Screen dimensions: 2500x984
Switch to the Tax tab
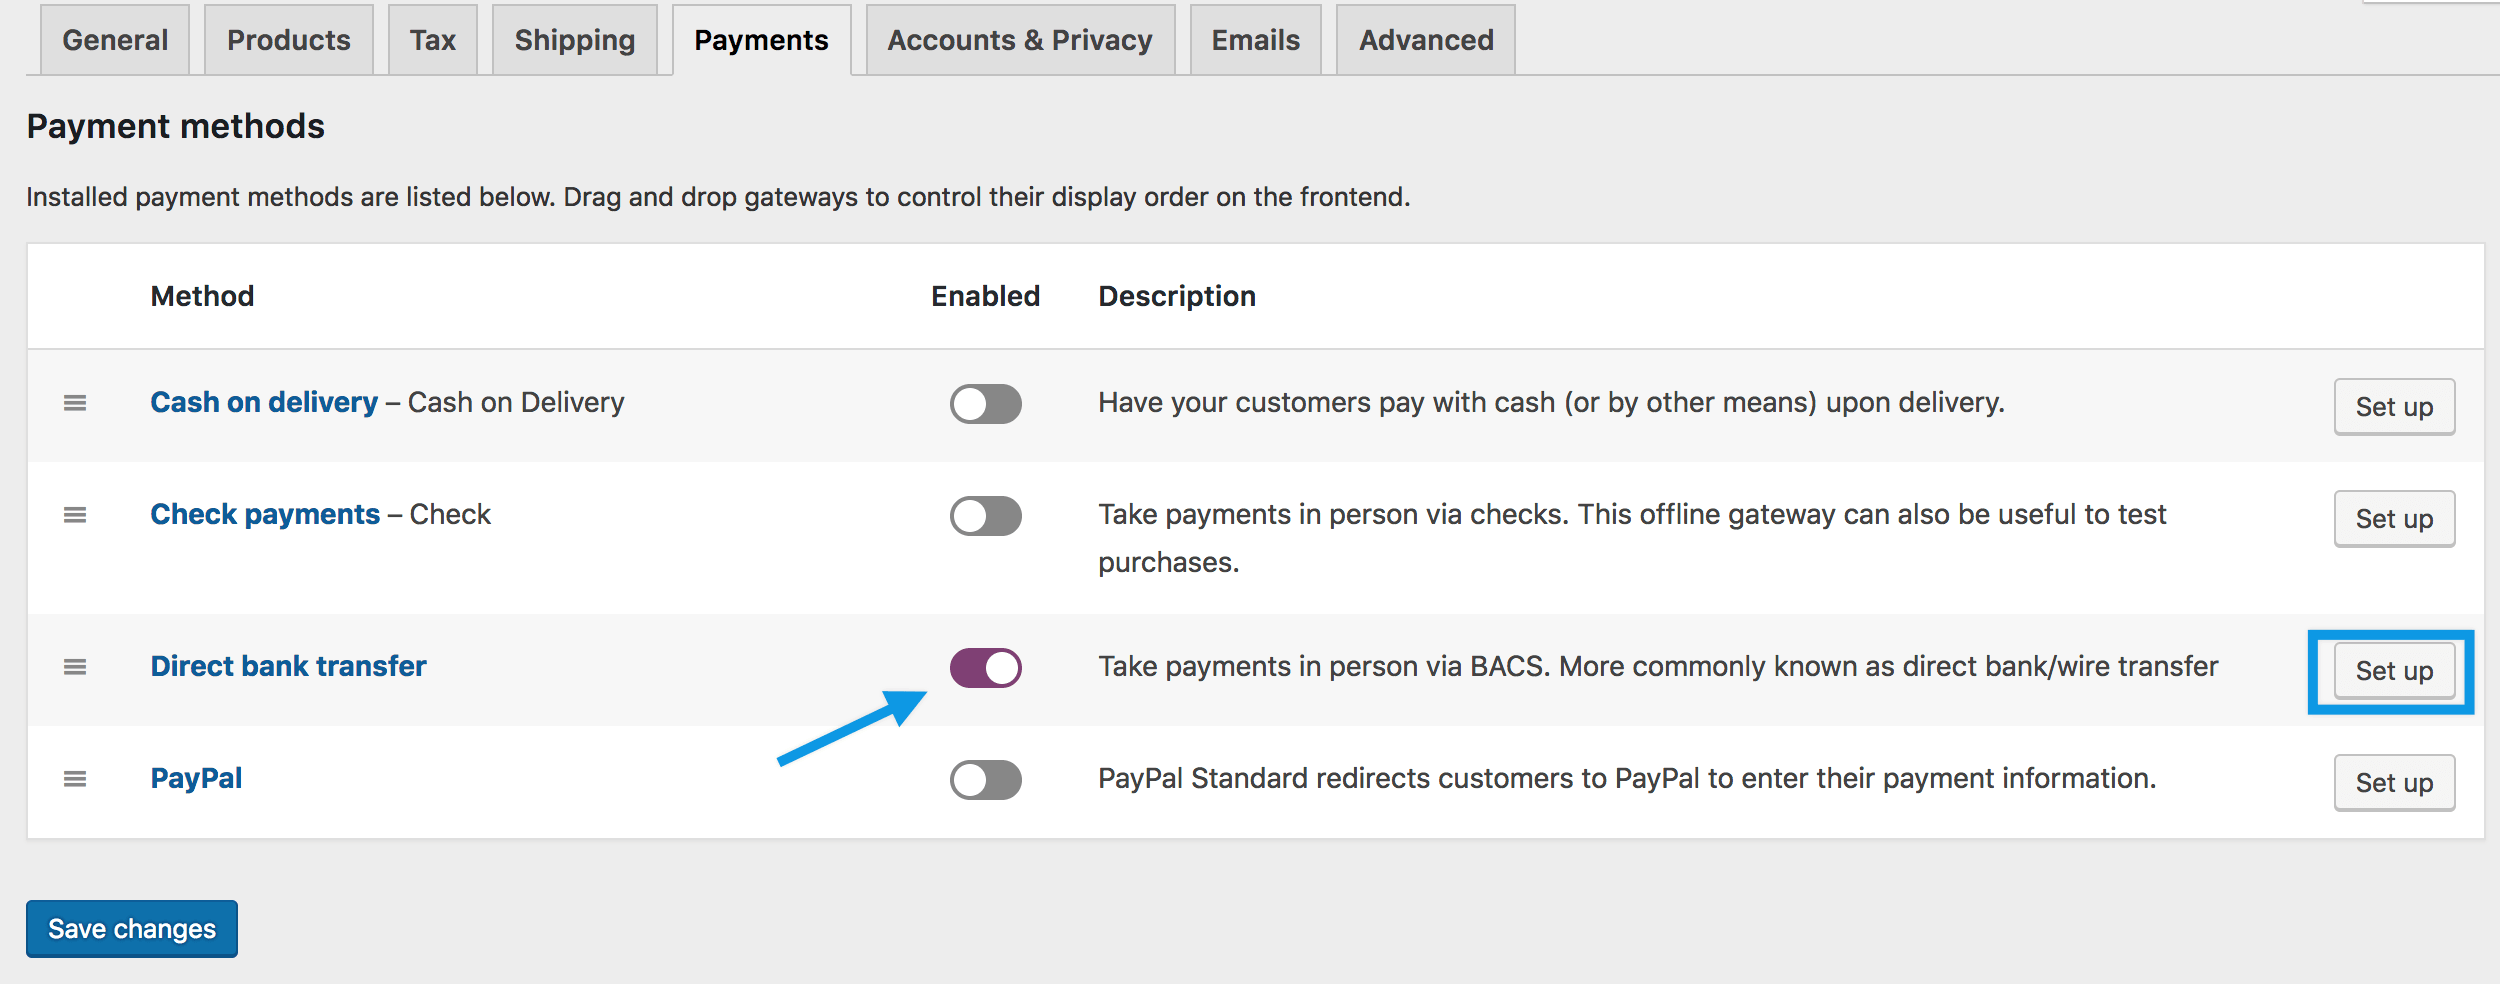(432, 40)
